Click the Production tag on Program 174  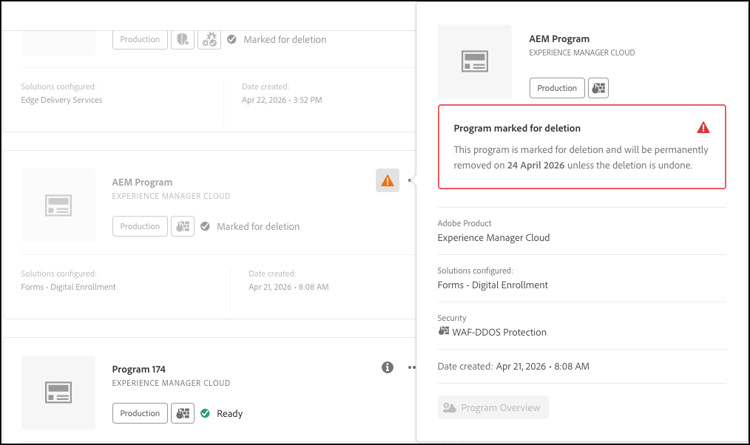point(140,413)
